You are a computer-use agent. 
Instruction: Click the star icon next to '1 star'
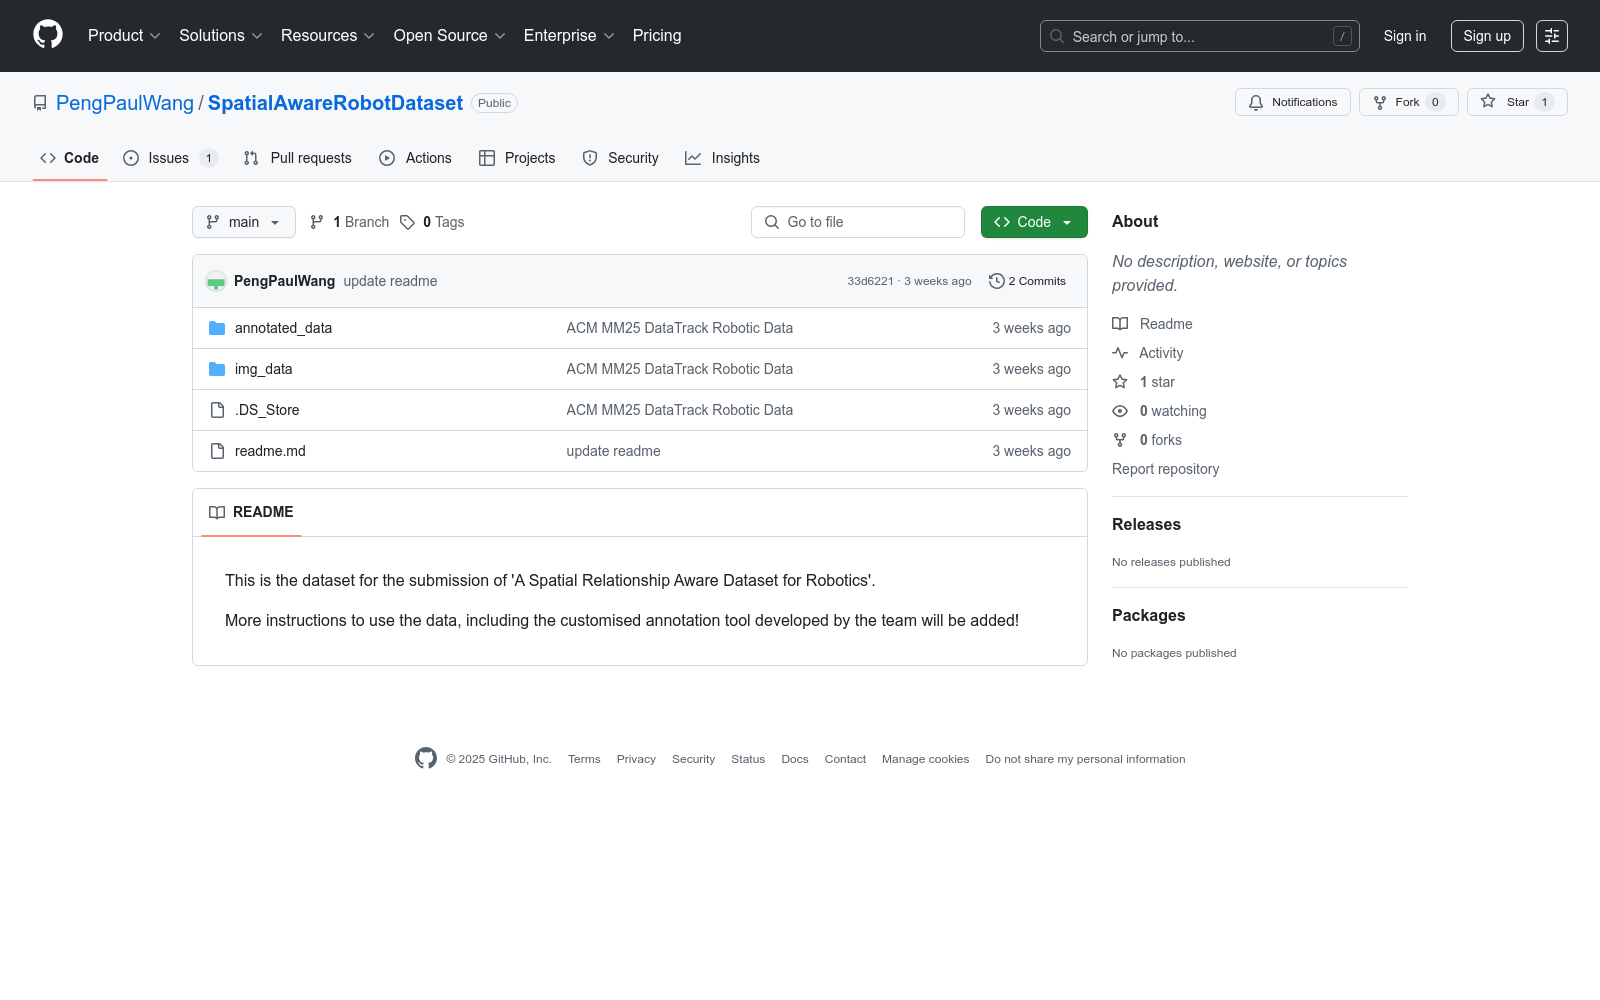pos(1120,382)
